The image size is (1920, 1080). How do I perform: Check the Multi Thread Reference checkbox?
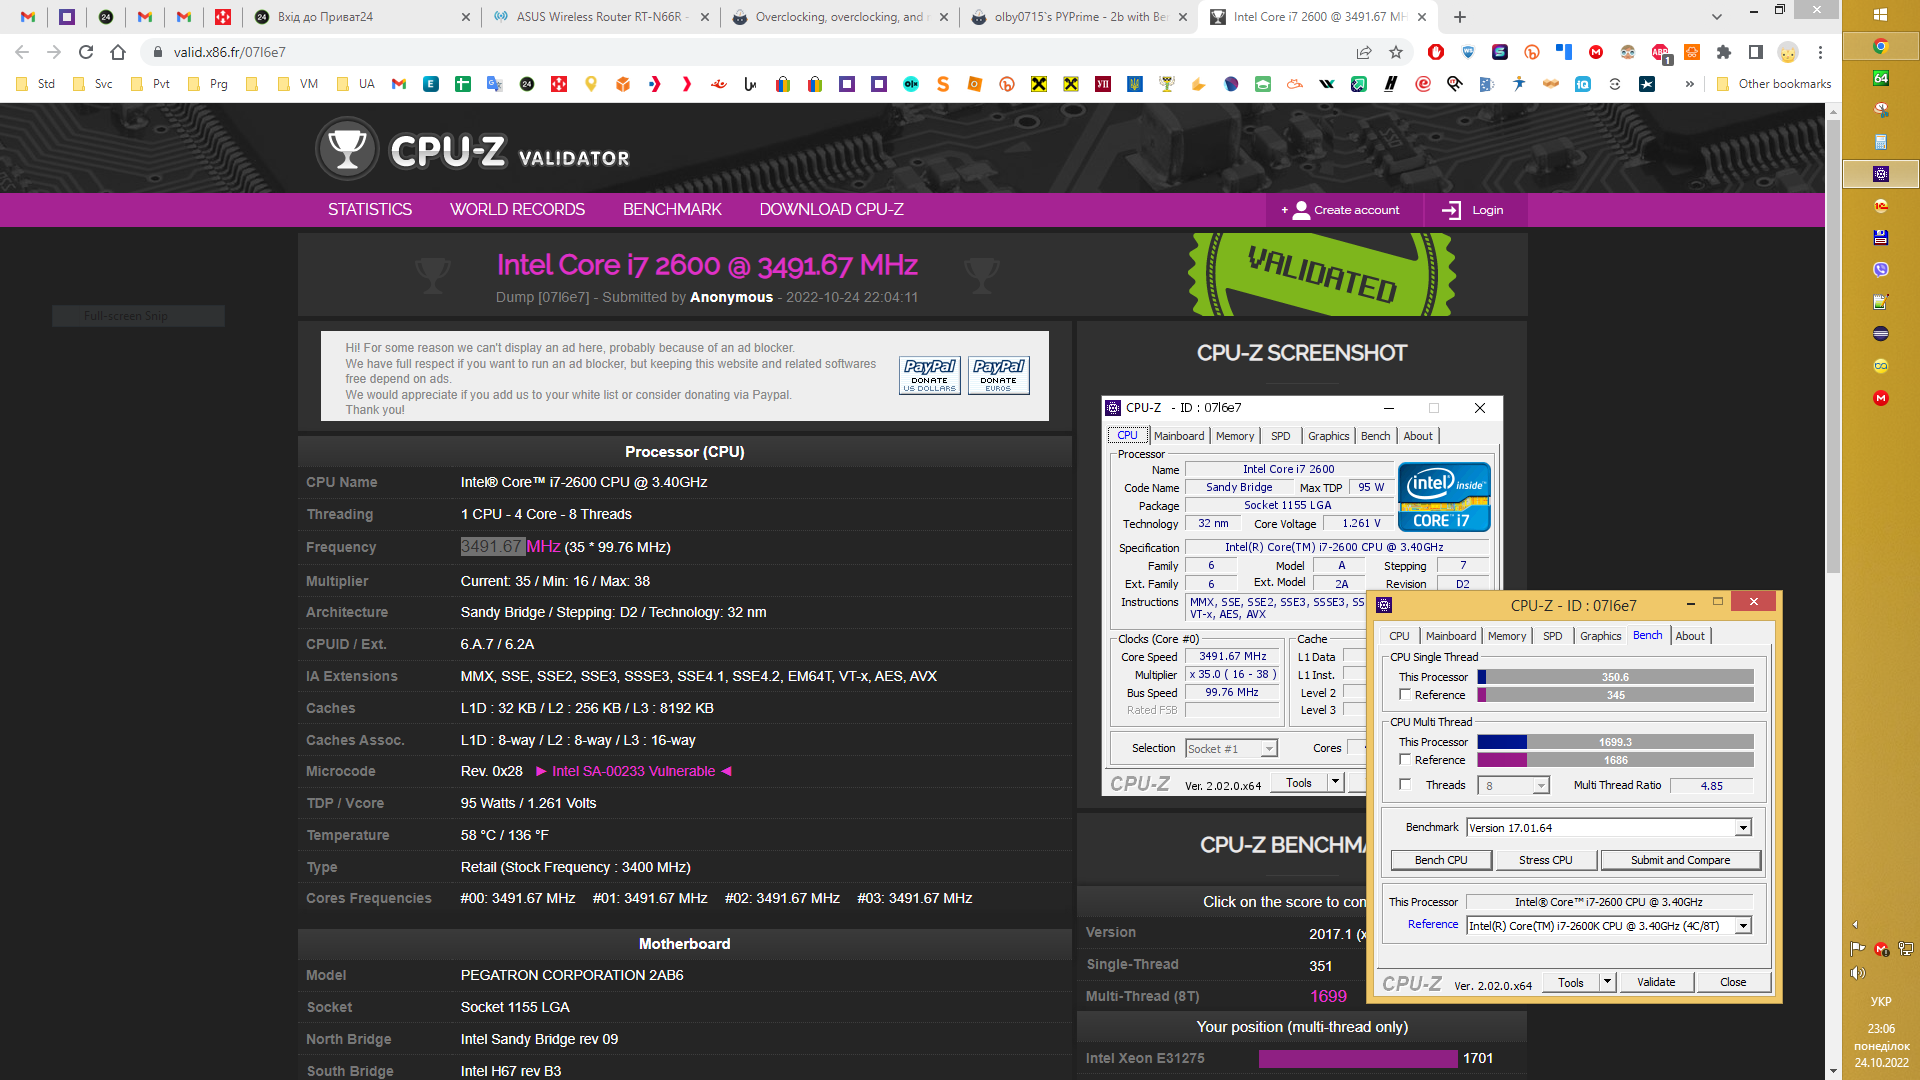coord(1405,760)
